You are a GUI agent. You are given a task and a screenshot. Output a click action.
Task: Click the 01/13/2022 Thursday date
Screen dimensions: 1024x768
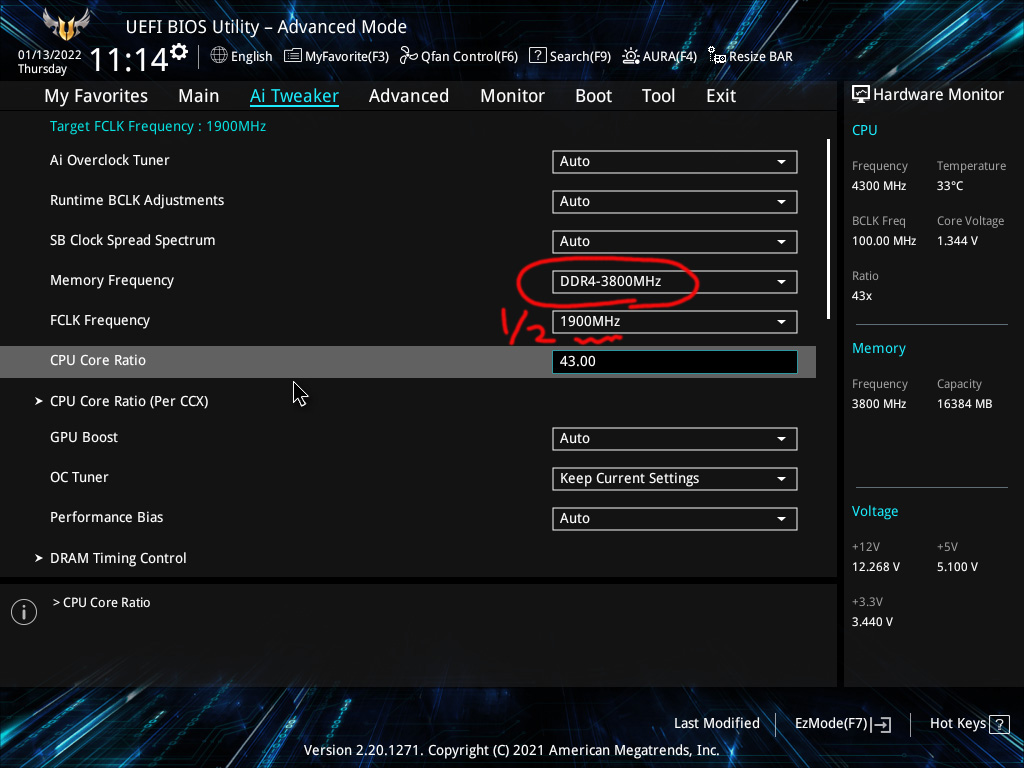(x=49, y=61)
